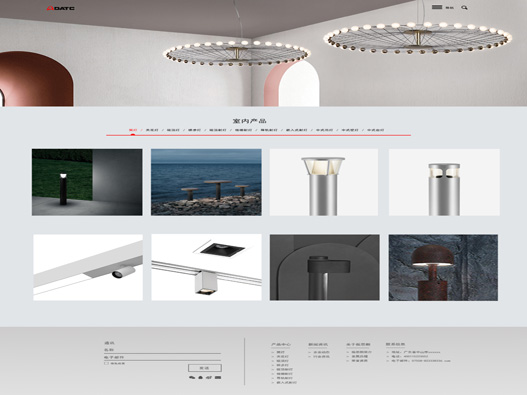Select the first red highlighted category tab
This screenshot has height=395, width=527.
(133, 130)
